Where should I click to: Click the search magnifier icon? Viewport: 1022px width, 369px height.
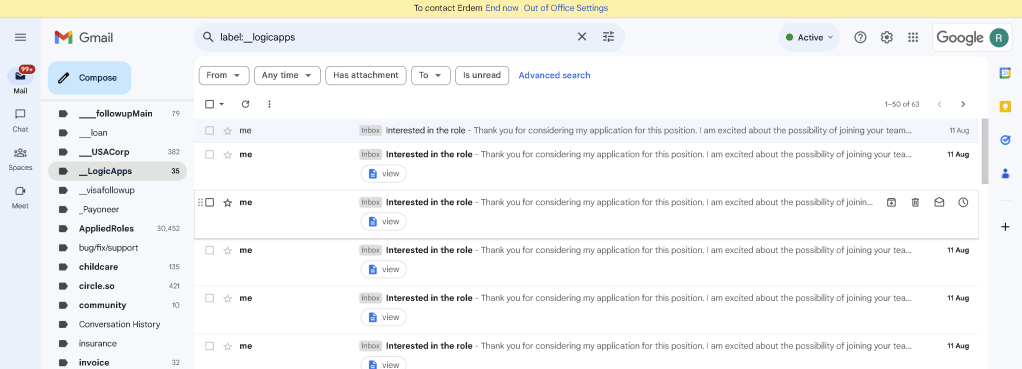(x=208, y=37)
